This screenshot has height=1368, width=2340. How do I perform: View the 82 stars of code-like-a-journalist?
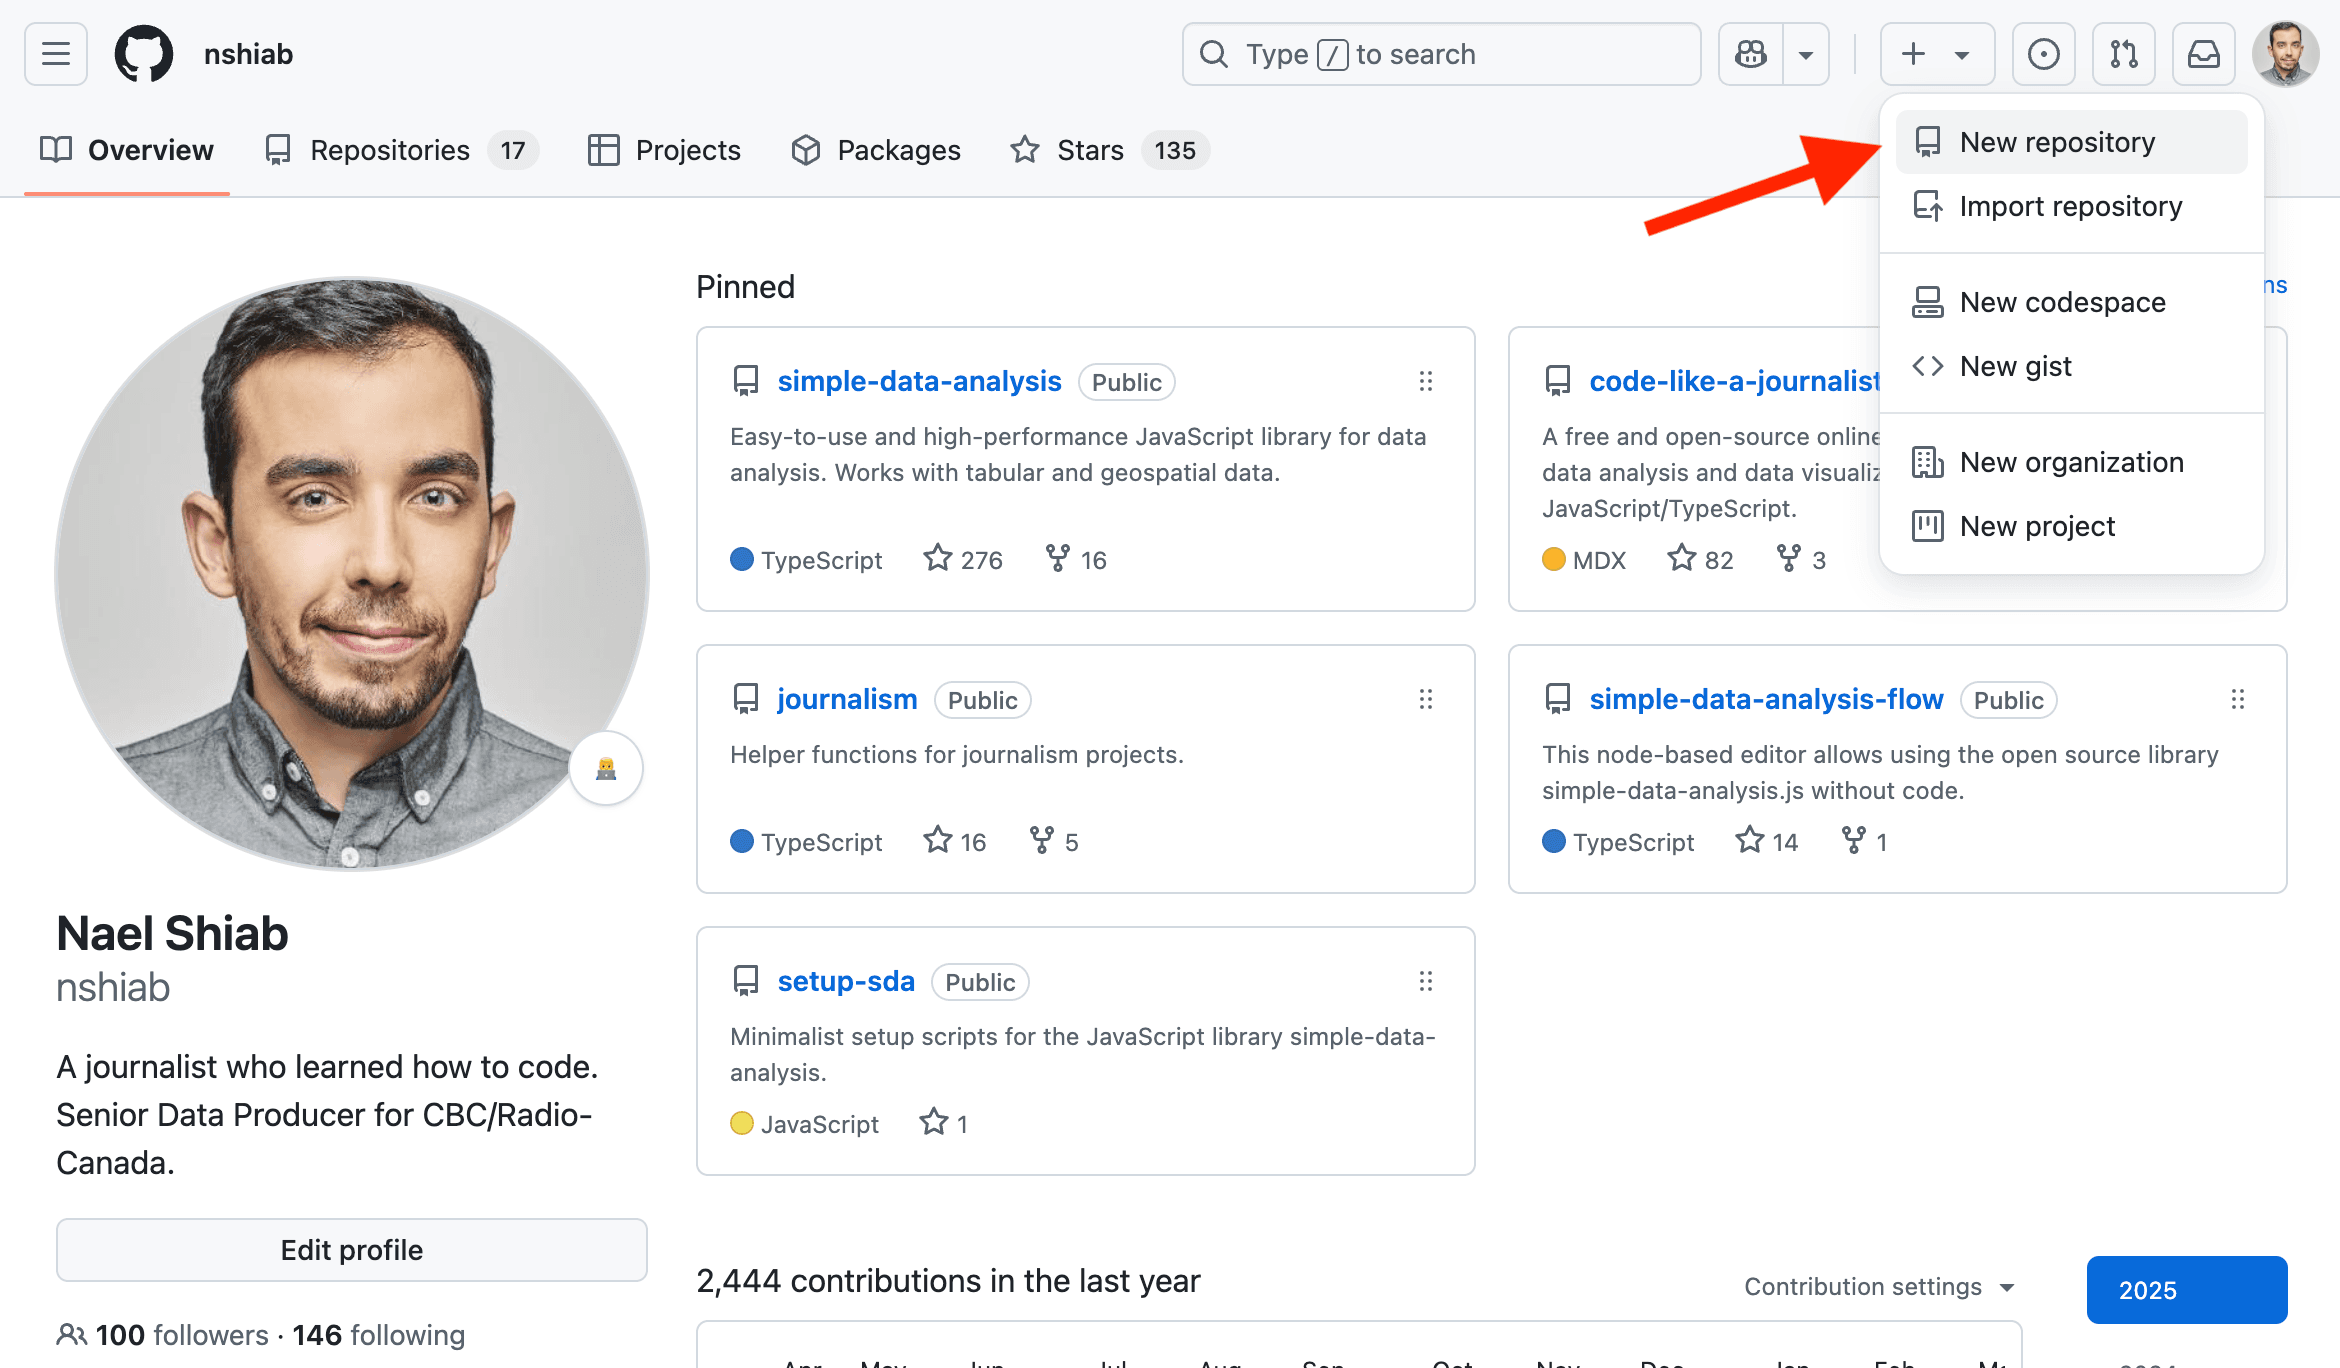(x=1701, y=559)
